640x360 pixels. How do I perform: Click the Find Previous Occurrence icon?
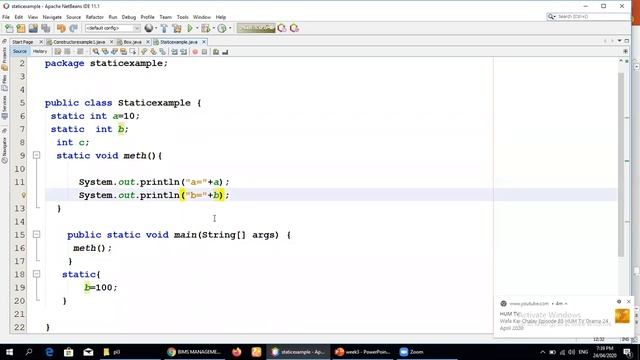[105, 52]
